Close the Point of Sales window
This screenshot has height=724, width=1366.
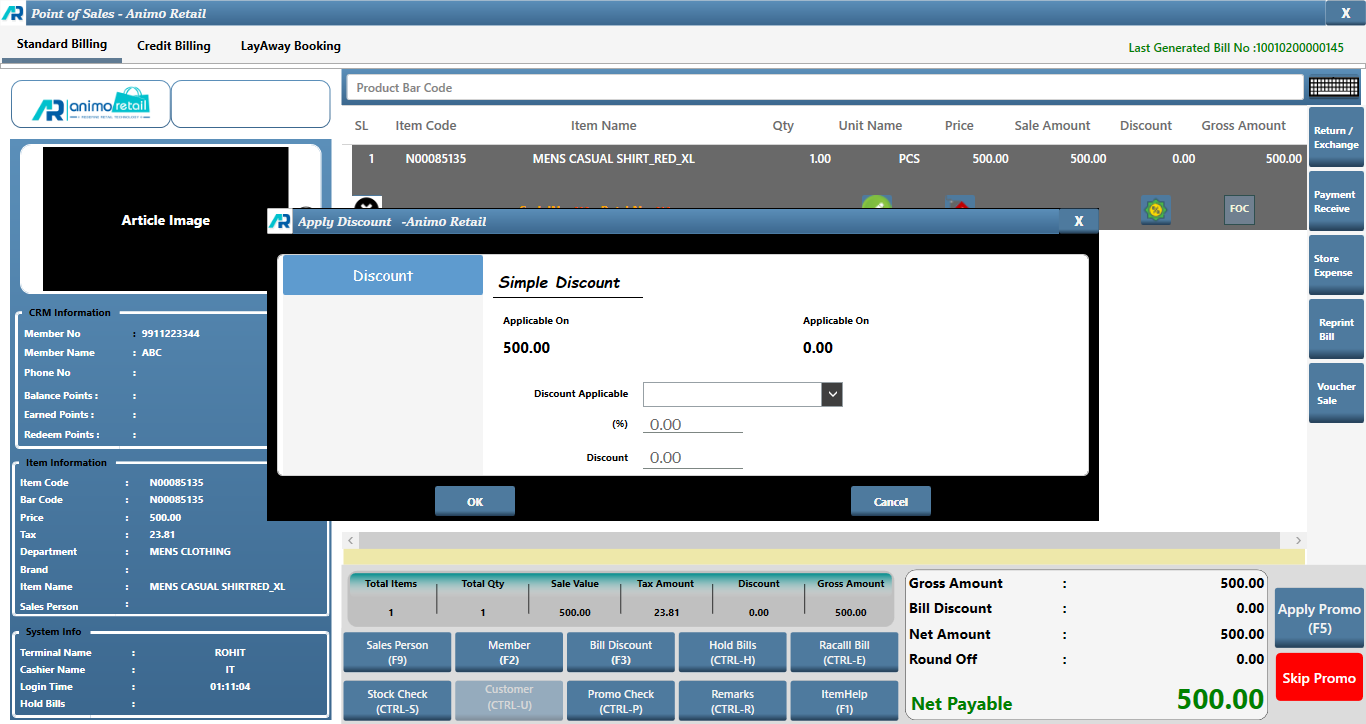tap(1344, 13)
